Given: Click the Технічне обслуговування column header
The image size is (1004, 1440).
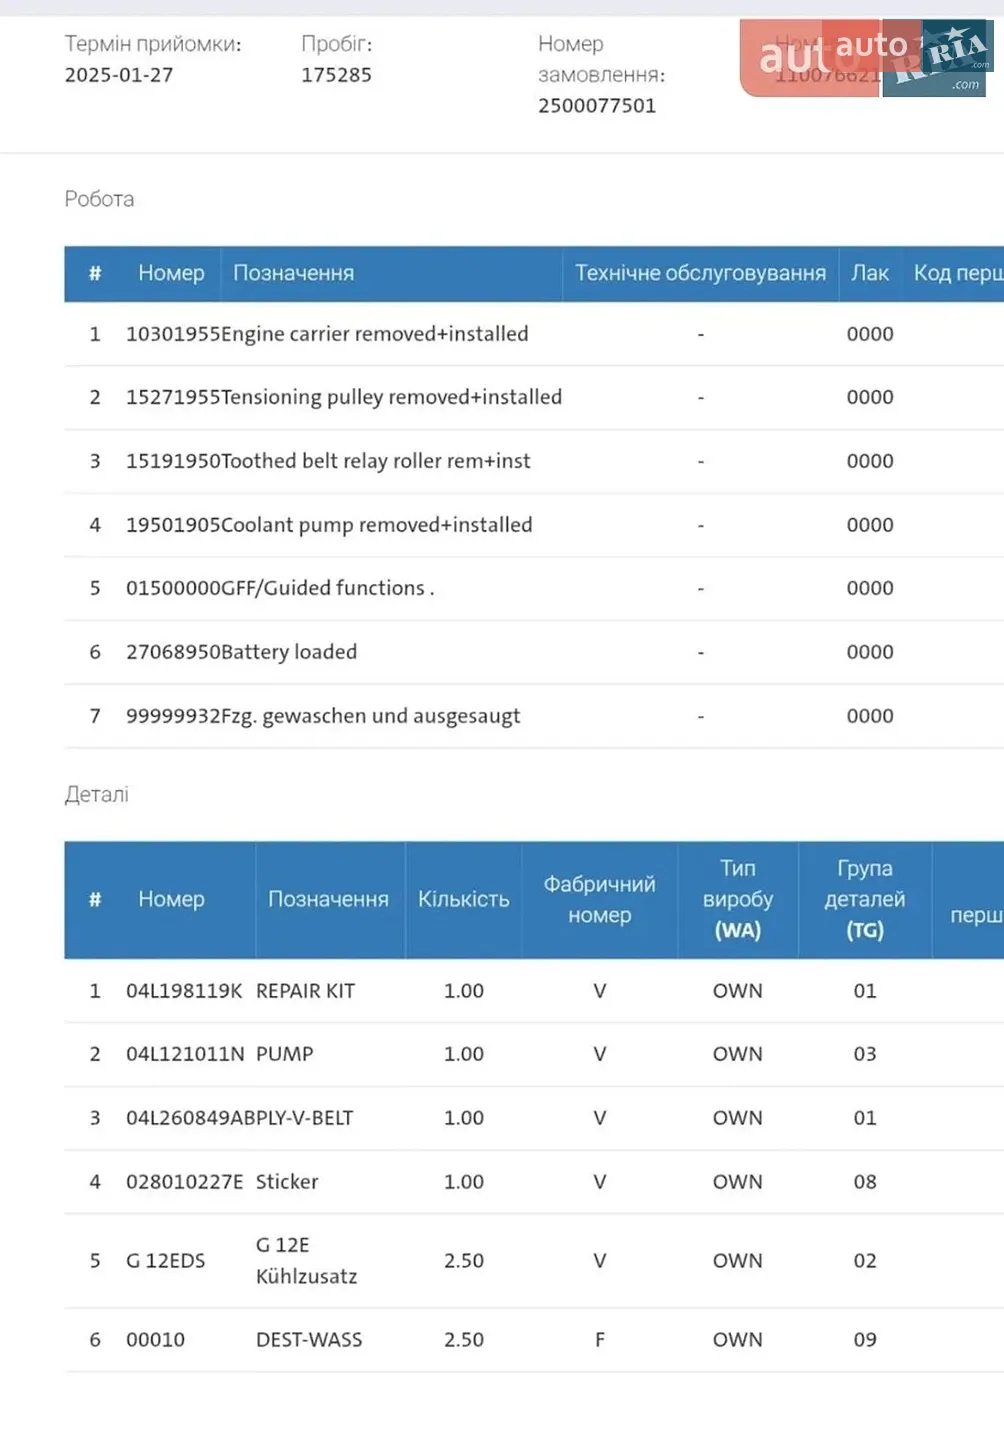Looking at the screenshot, I should [700, 273].
